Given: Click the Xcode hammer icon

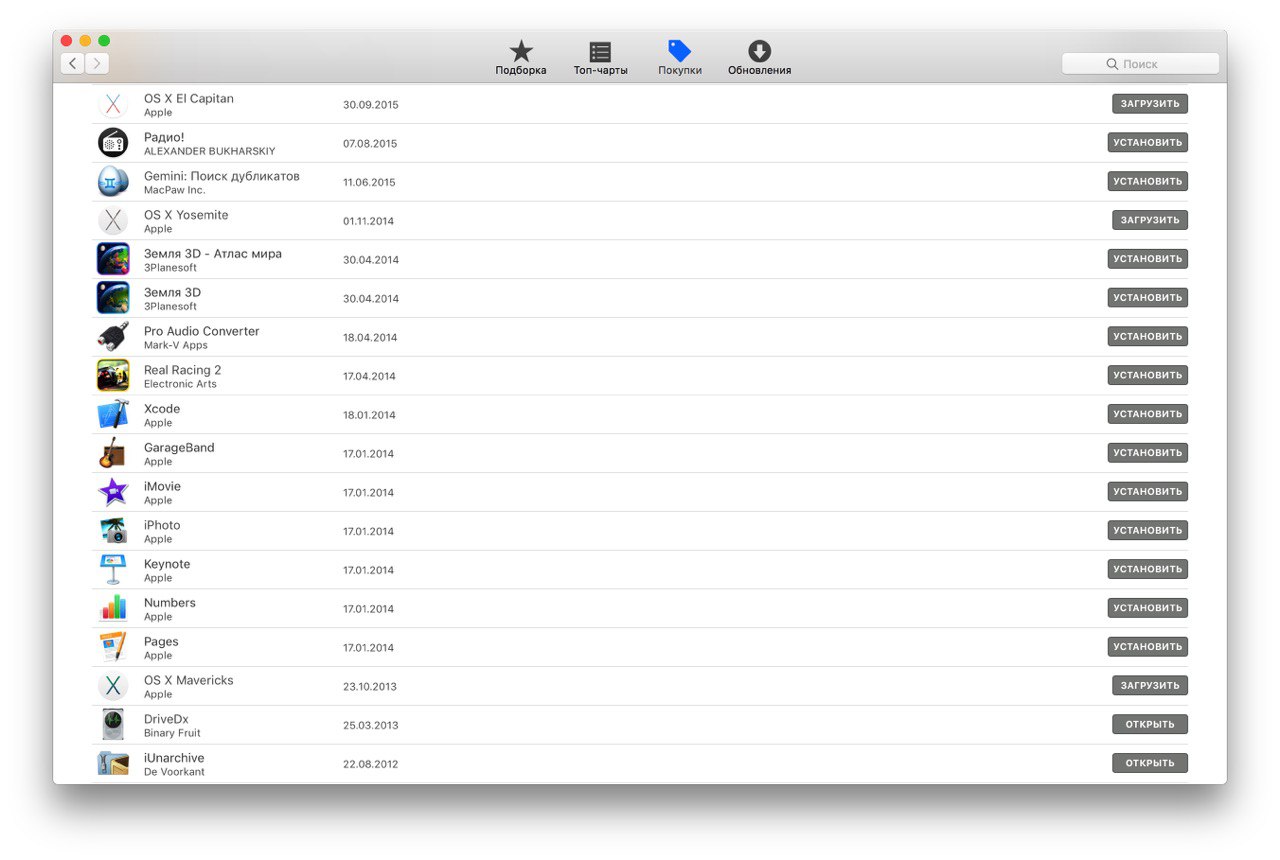Looking at the screenshot, I should click(113, 414).
